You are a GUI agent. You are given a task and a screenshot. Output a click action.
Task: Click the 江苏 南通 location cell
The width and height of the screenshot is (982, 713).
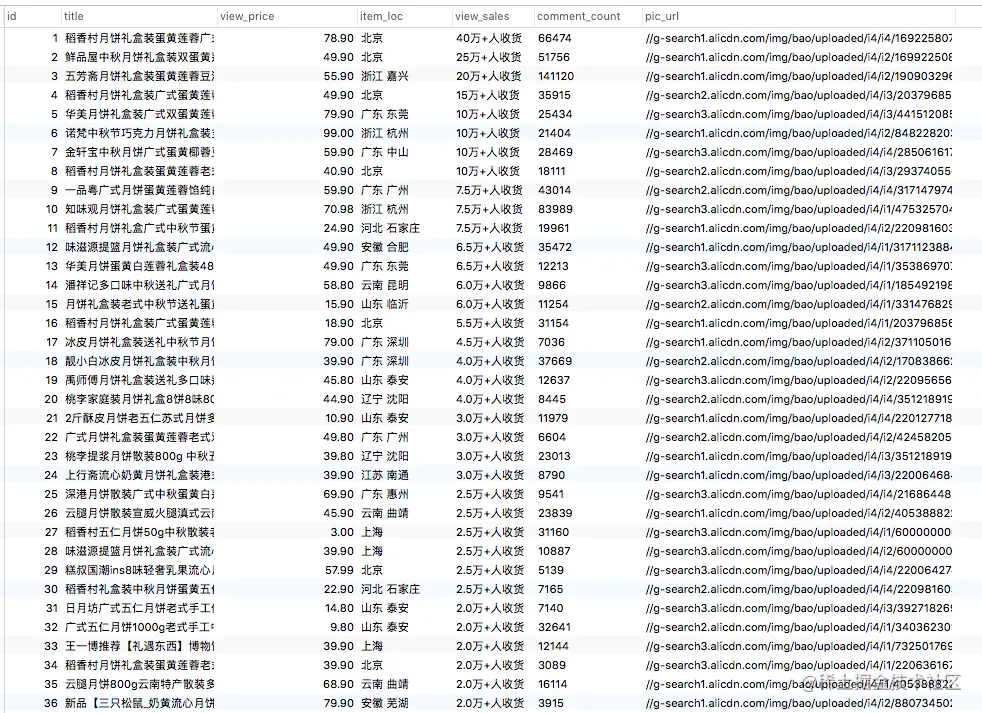(x=385, y=475)
